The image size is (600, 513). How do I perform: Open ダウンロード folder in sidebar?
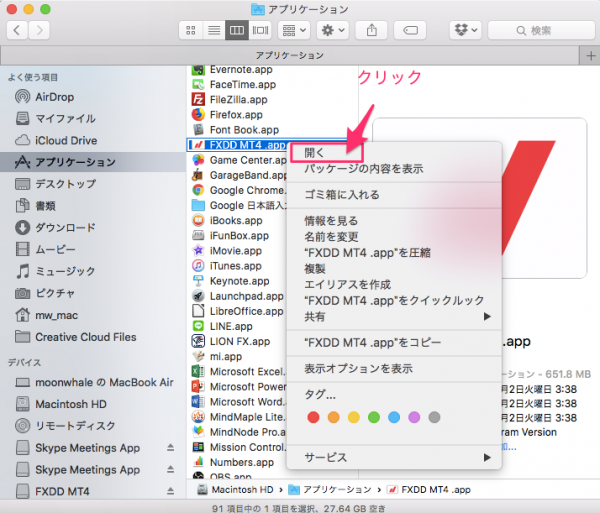point(65,227)
